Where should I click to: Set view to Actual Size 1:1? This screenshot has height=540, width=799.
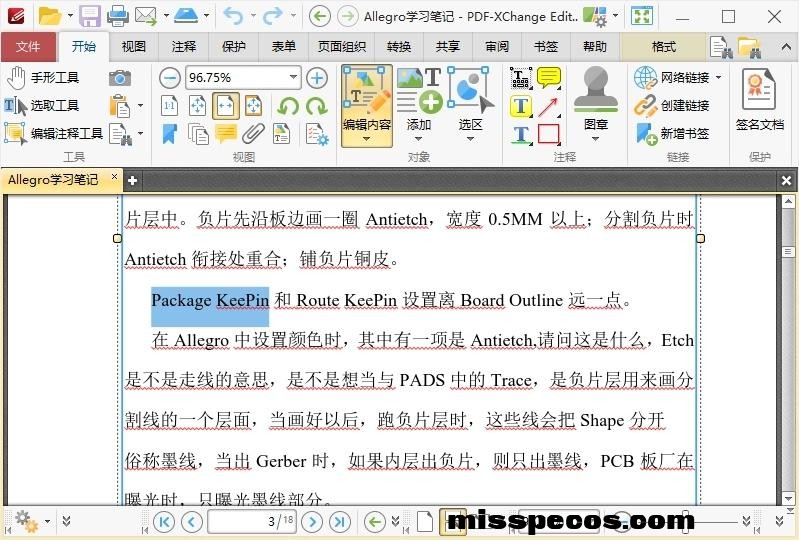[x=170, y=106]
